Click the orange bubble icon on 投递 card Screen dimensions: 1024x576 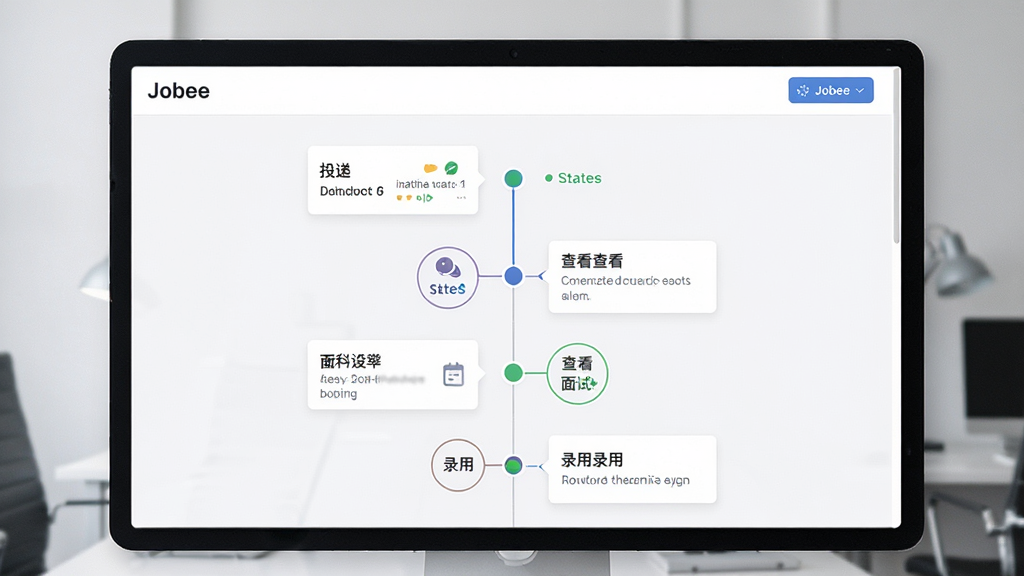coord(430,168)
